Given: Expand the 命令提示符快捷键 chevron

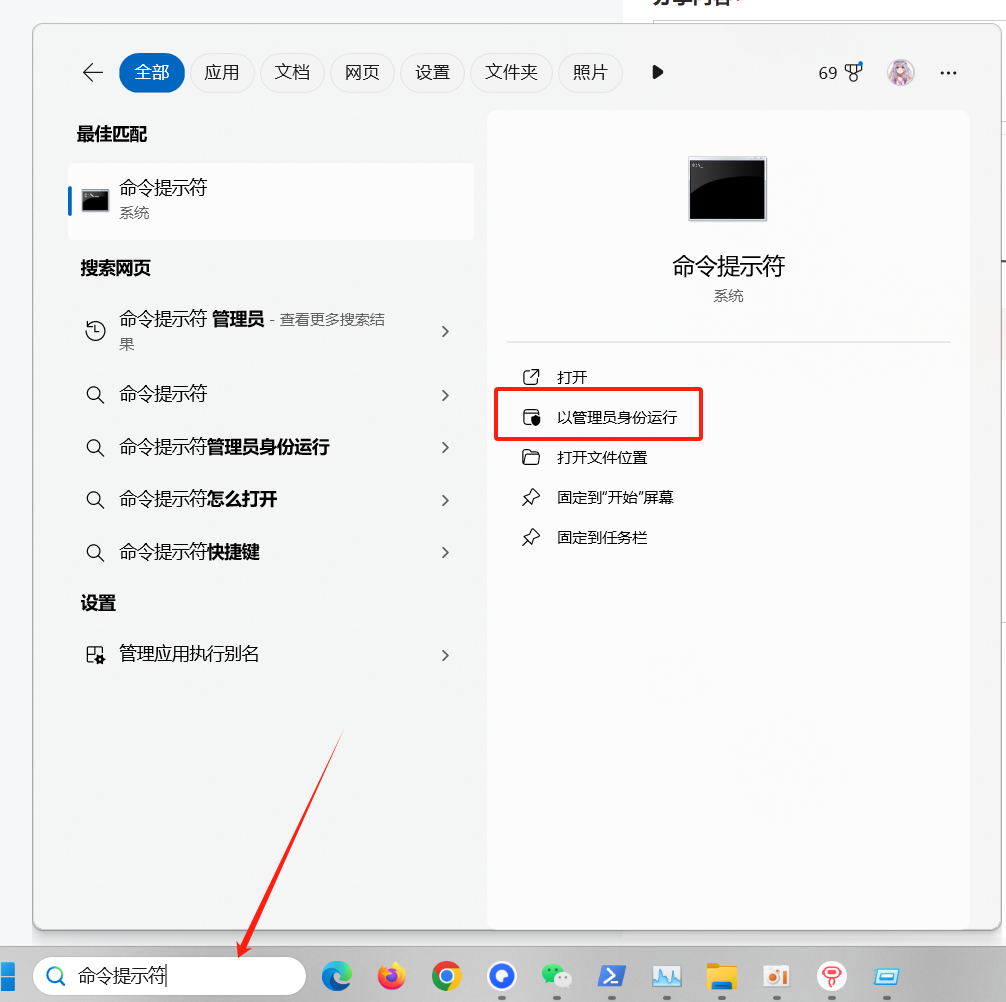Looking at the screenshot, I should pyautogui.click(x=445, y=553).
